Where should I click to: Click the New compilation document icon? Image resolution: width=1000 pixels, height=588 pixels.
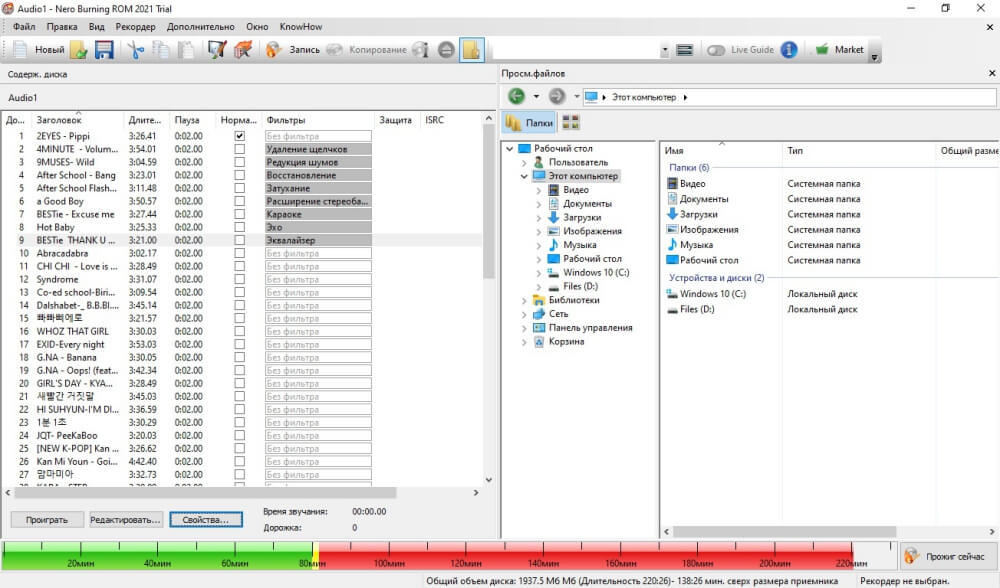[x=20, y=50]
